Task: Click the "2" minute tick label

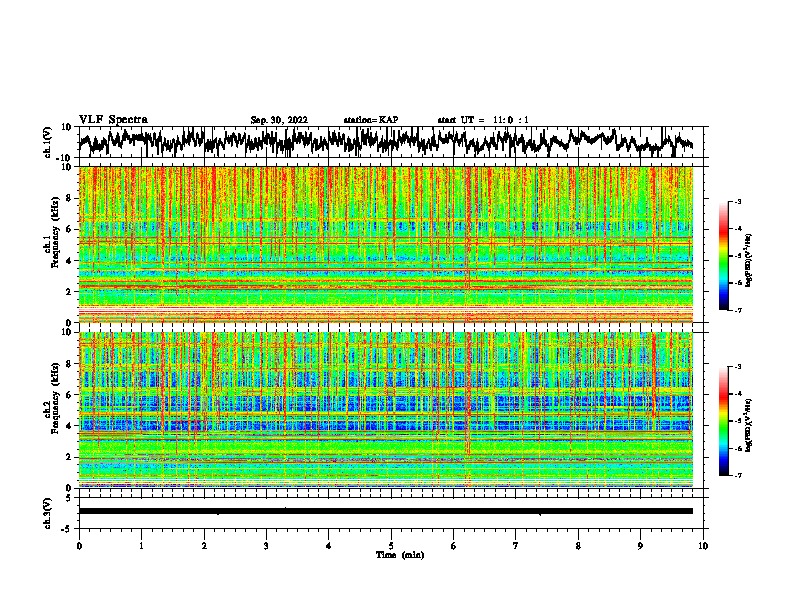Action: [x=204, y=546]
